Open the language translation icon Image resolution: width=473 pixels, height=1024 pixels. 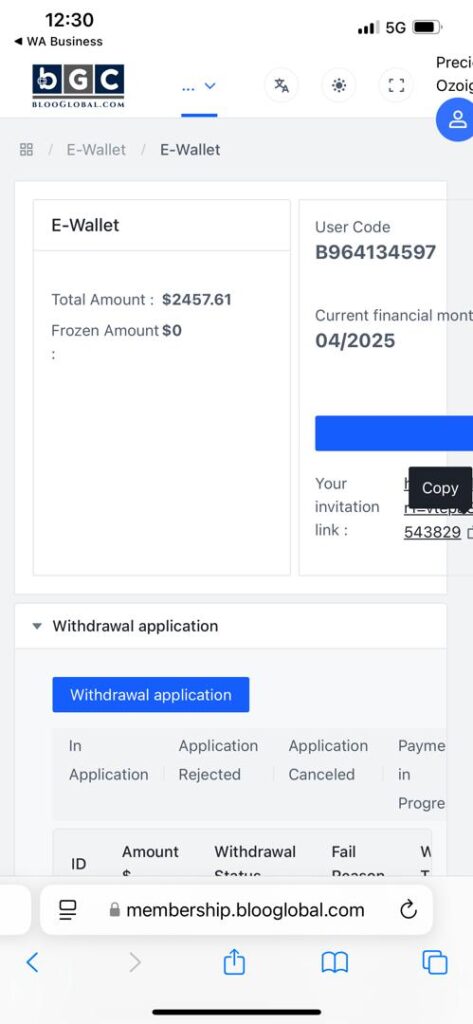(282, 86)
